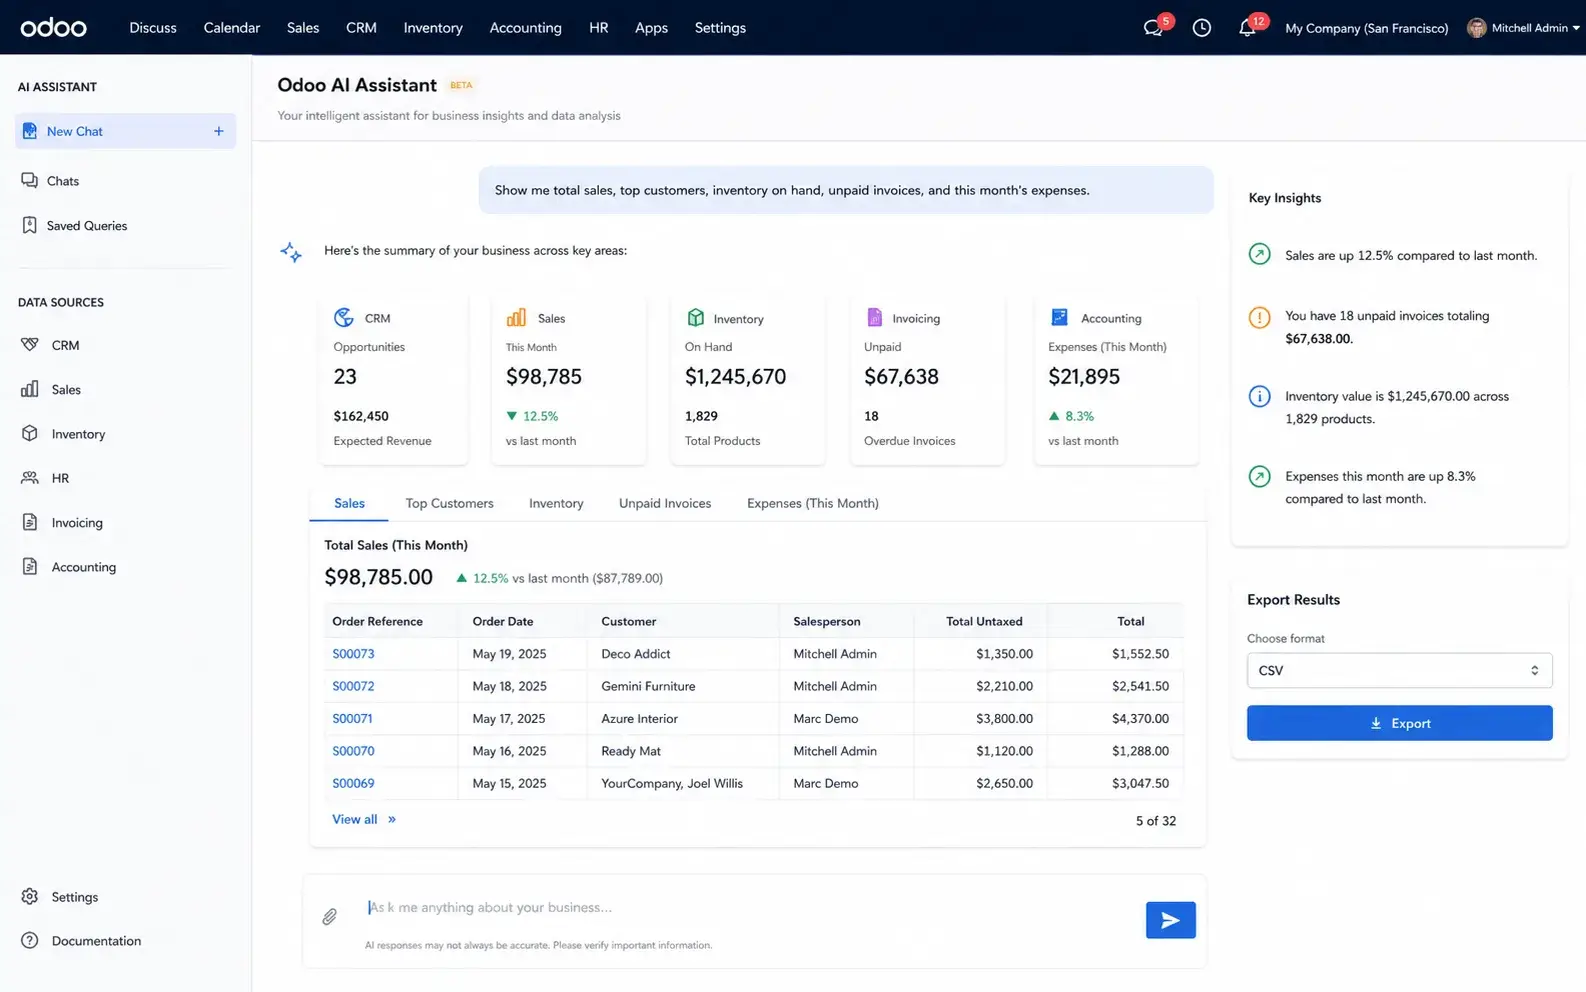This screenshot has height=992, width=1586.
Task: Click the $1,245,670 inventory value
Action: coord(735,377)
